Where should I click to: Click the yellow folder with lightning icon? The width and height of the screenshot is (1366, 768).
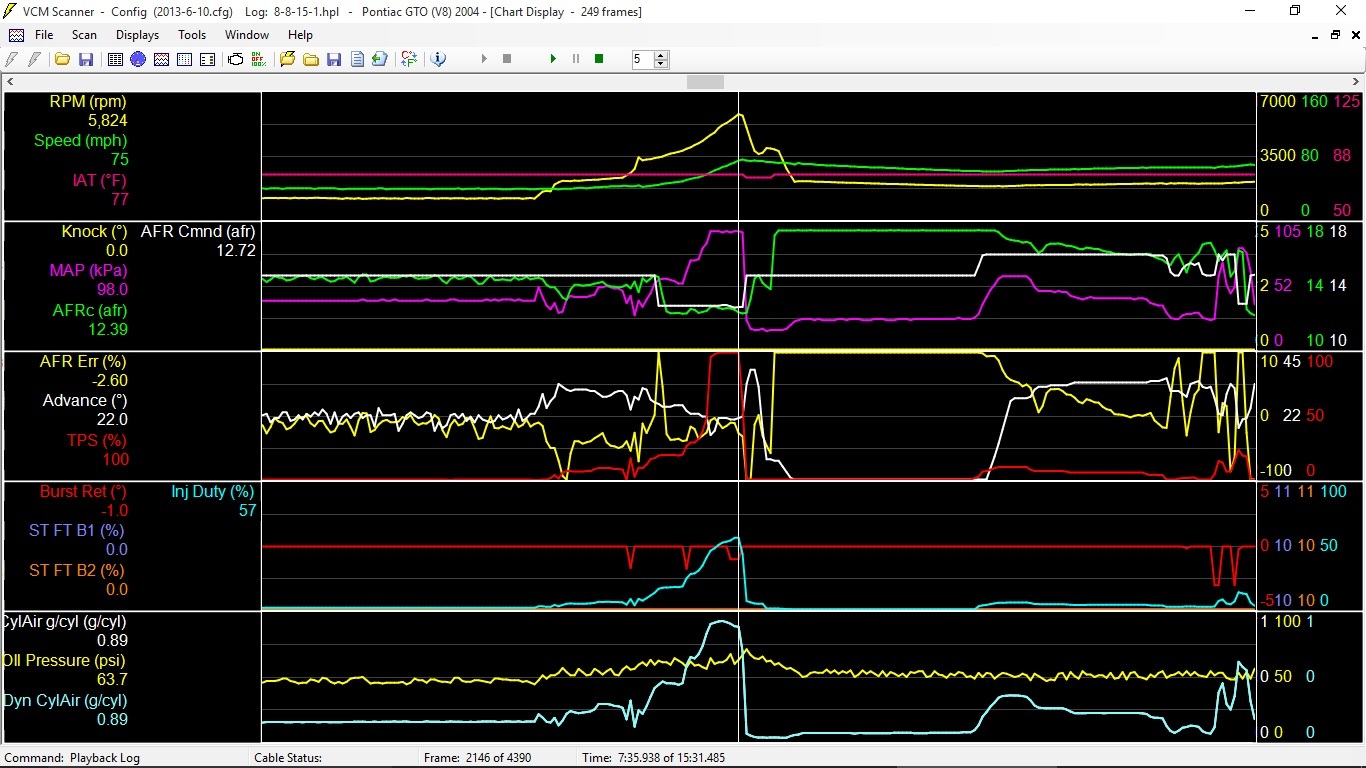pyautogui.click(x=288, y=59)
